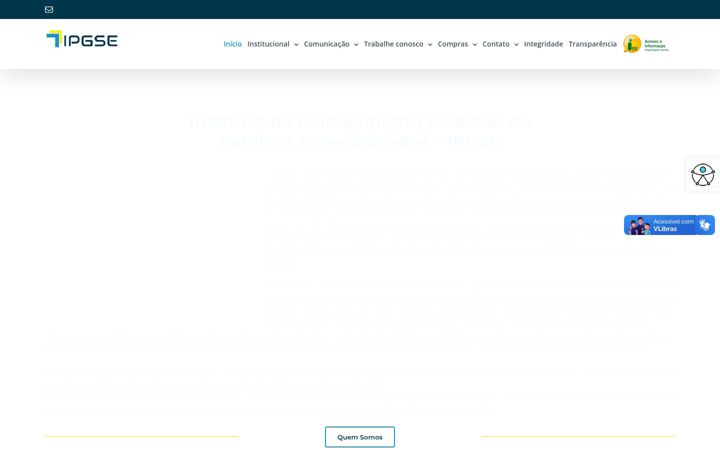Click the Acesso à Informação badge

pyautogui.click(x=646, y=44)
